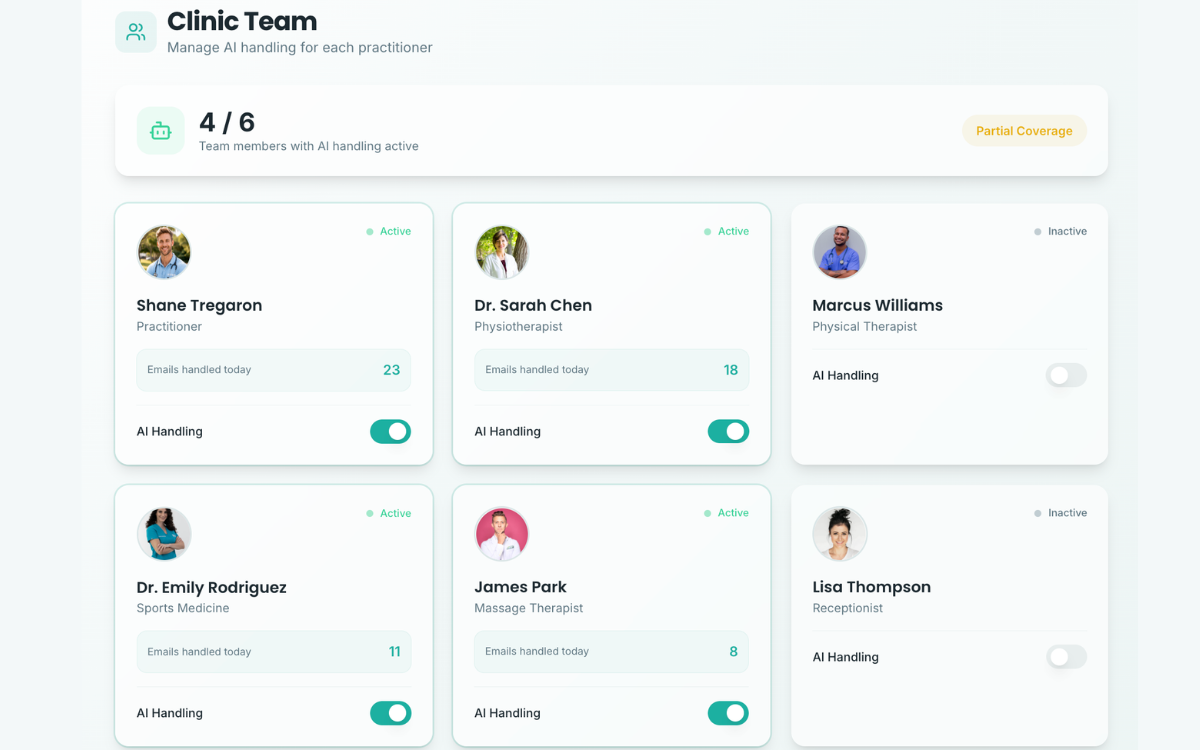
Task: Click the robot icon beside 4 / 6
Action: 161,131
